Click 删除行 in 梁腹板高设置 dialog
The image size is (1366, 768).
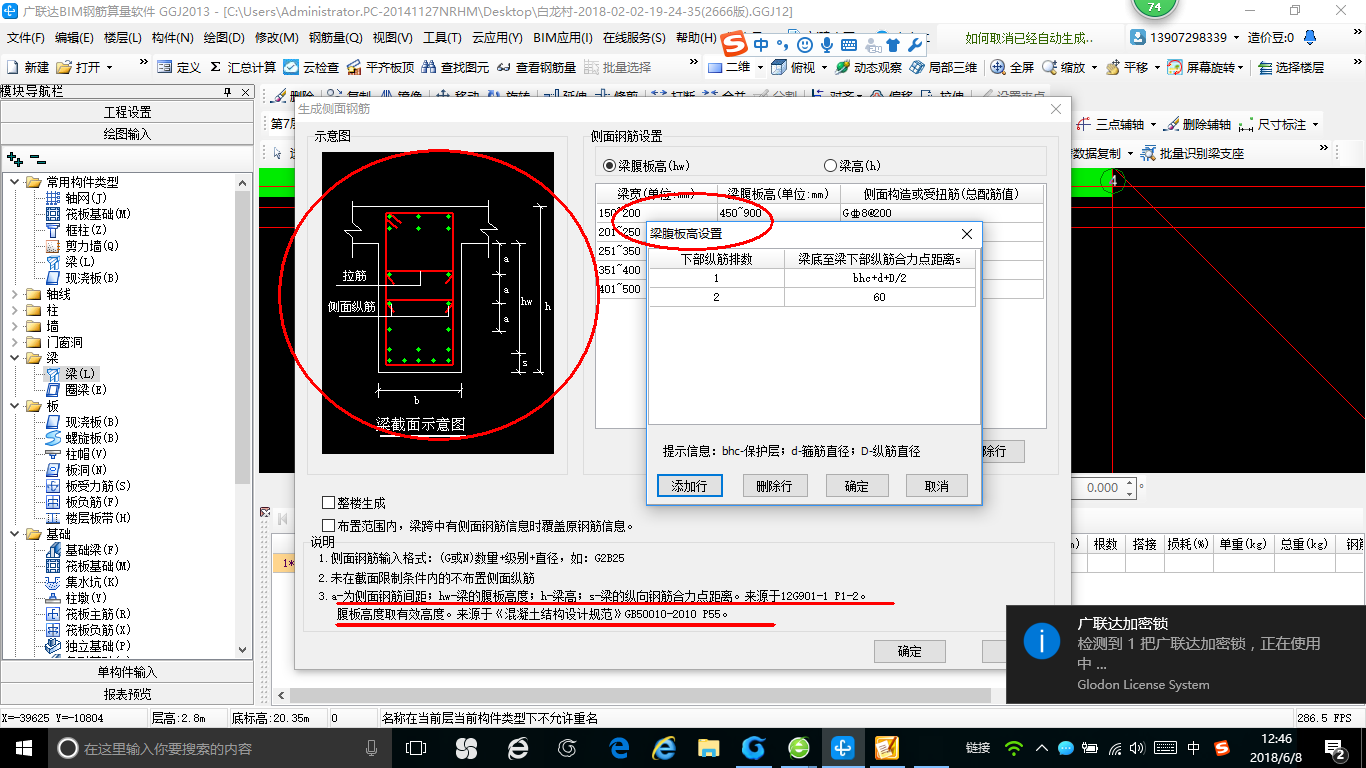coord(775,486)
